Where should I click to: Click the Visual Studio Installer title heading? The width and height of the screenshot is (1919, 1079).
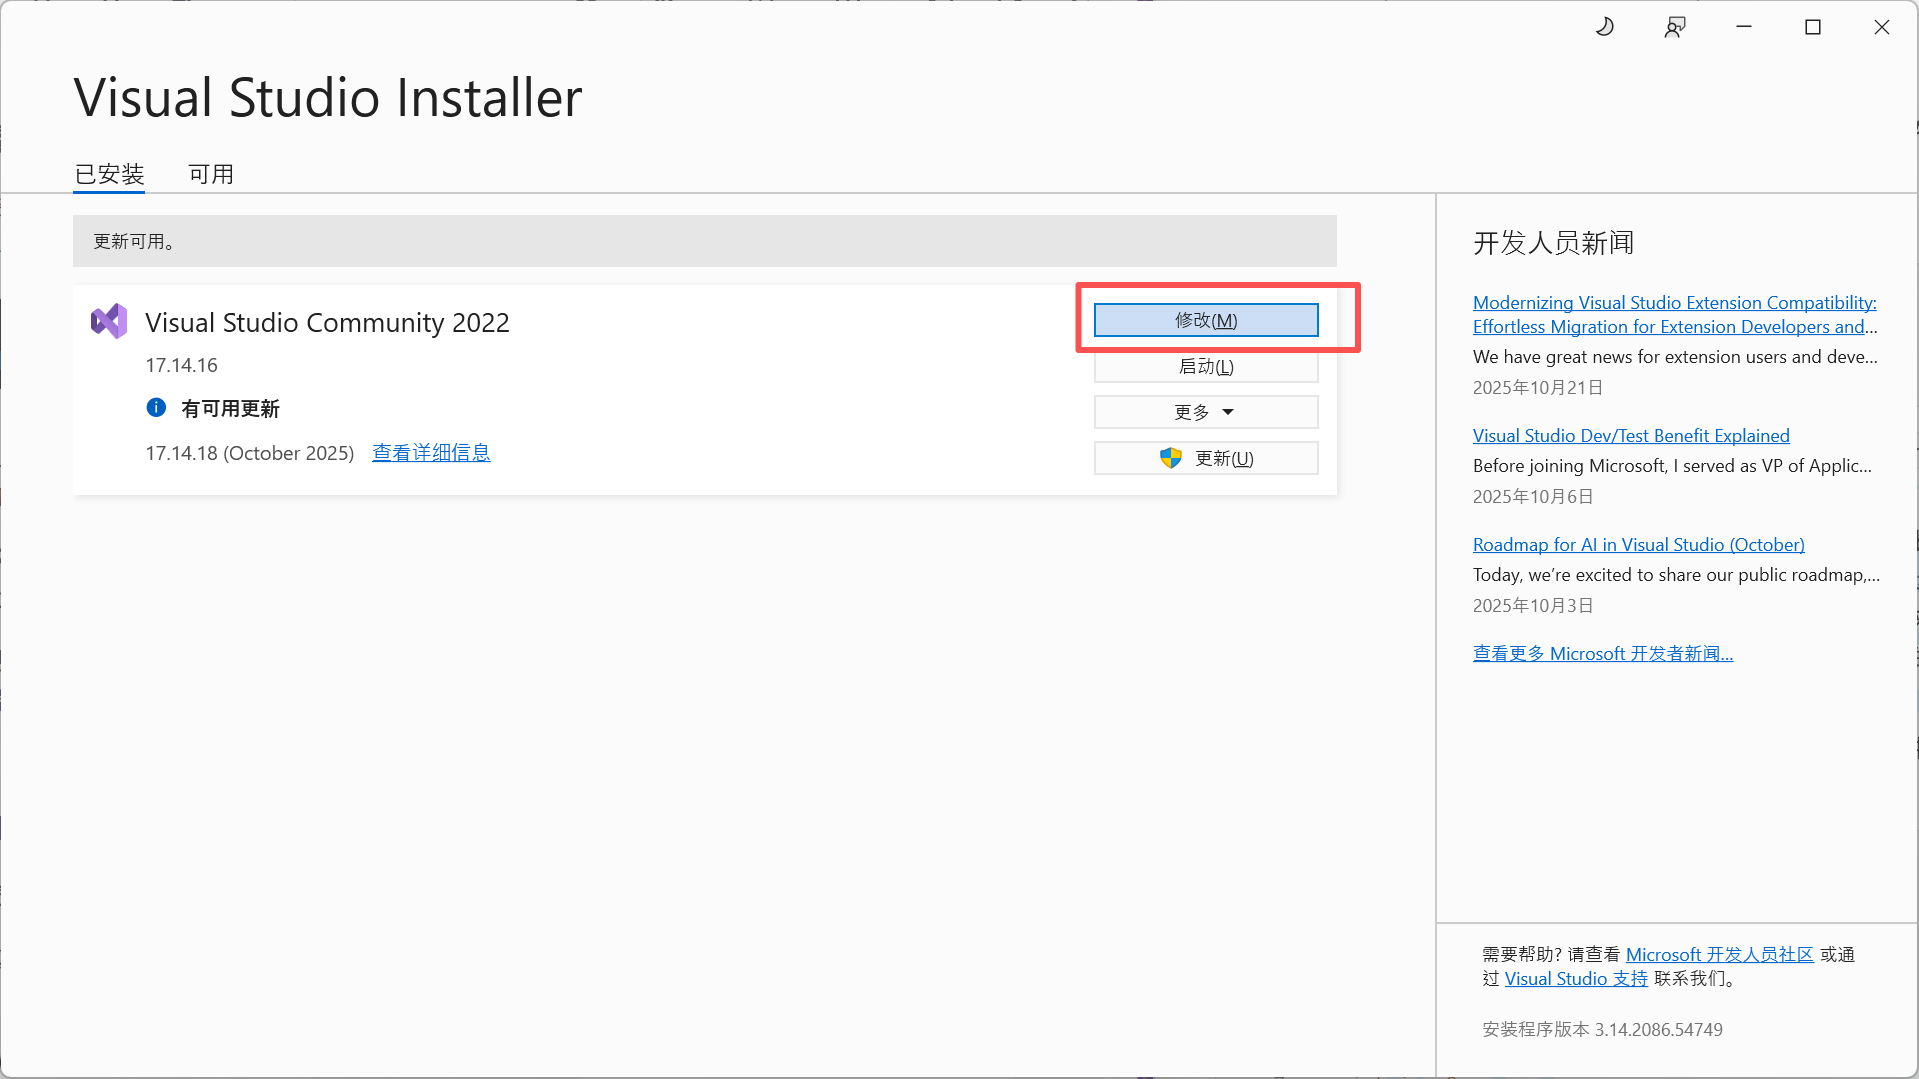pyautogui.click(x=328, y=98)
